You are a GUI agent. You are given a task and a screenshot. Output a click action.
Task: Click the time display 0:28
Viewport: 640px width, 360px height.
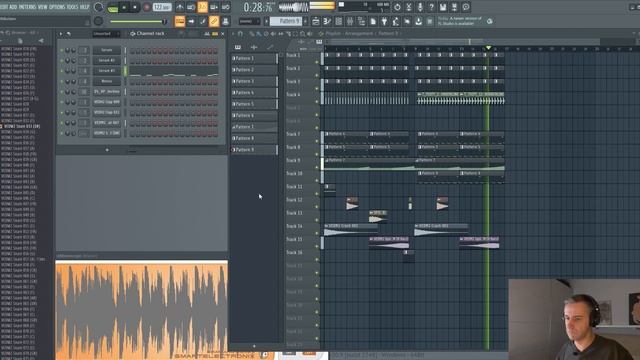coord(258,7)
